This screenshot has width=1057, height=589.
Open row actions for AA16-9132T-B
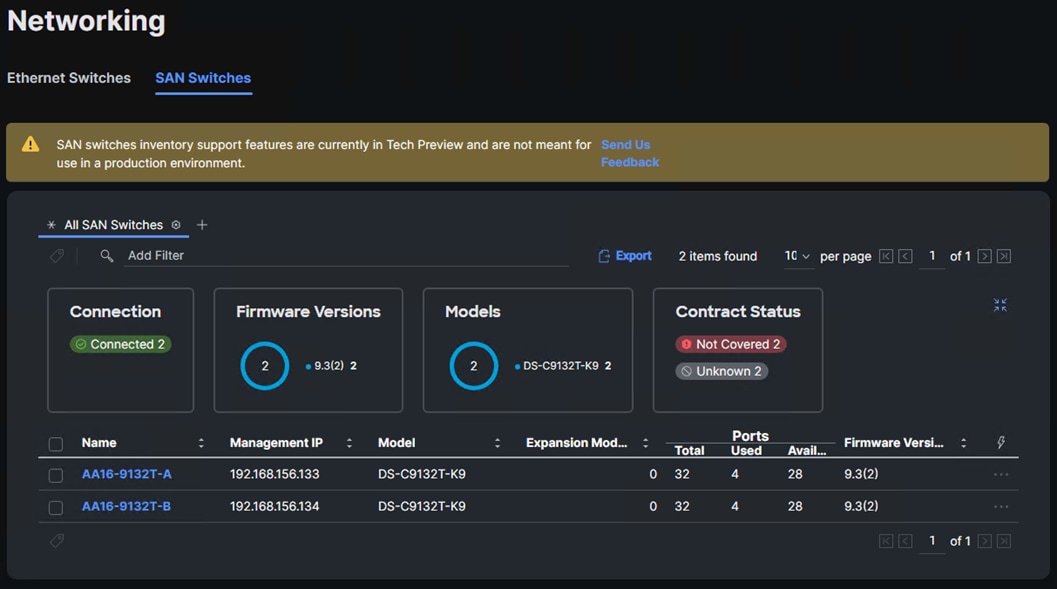click(1001, 506)
